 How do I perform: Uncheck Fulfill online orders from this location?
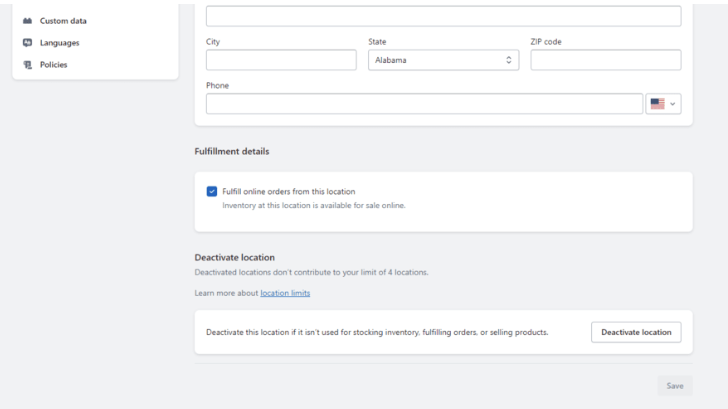point(212,191)
